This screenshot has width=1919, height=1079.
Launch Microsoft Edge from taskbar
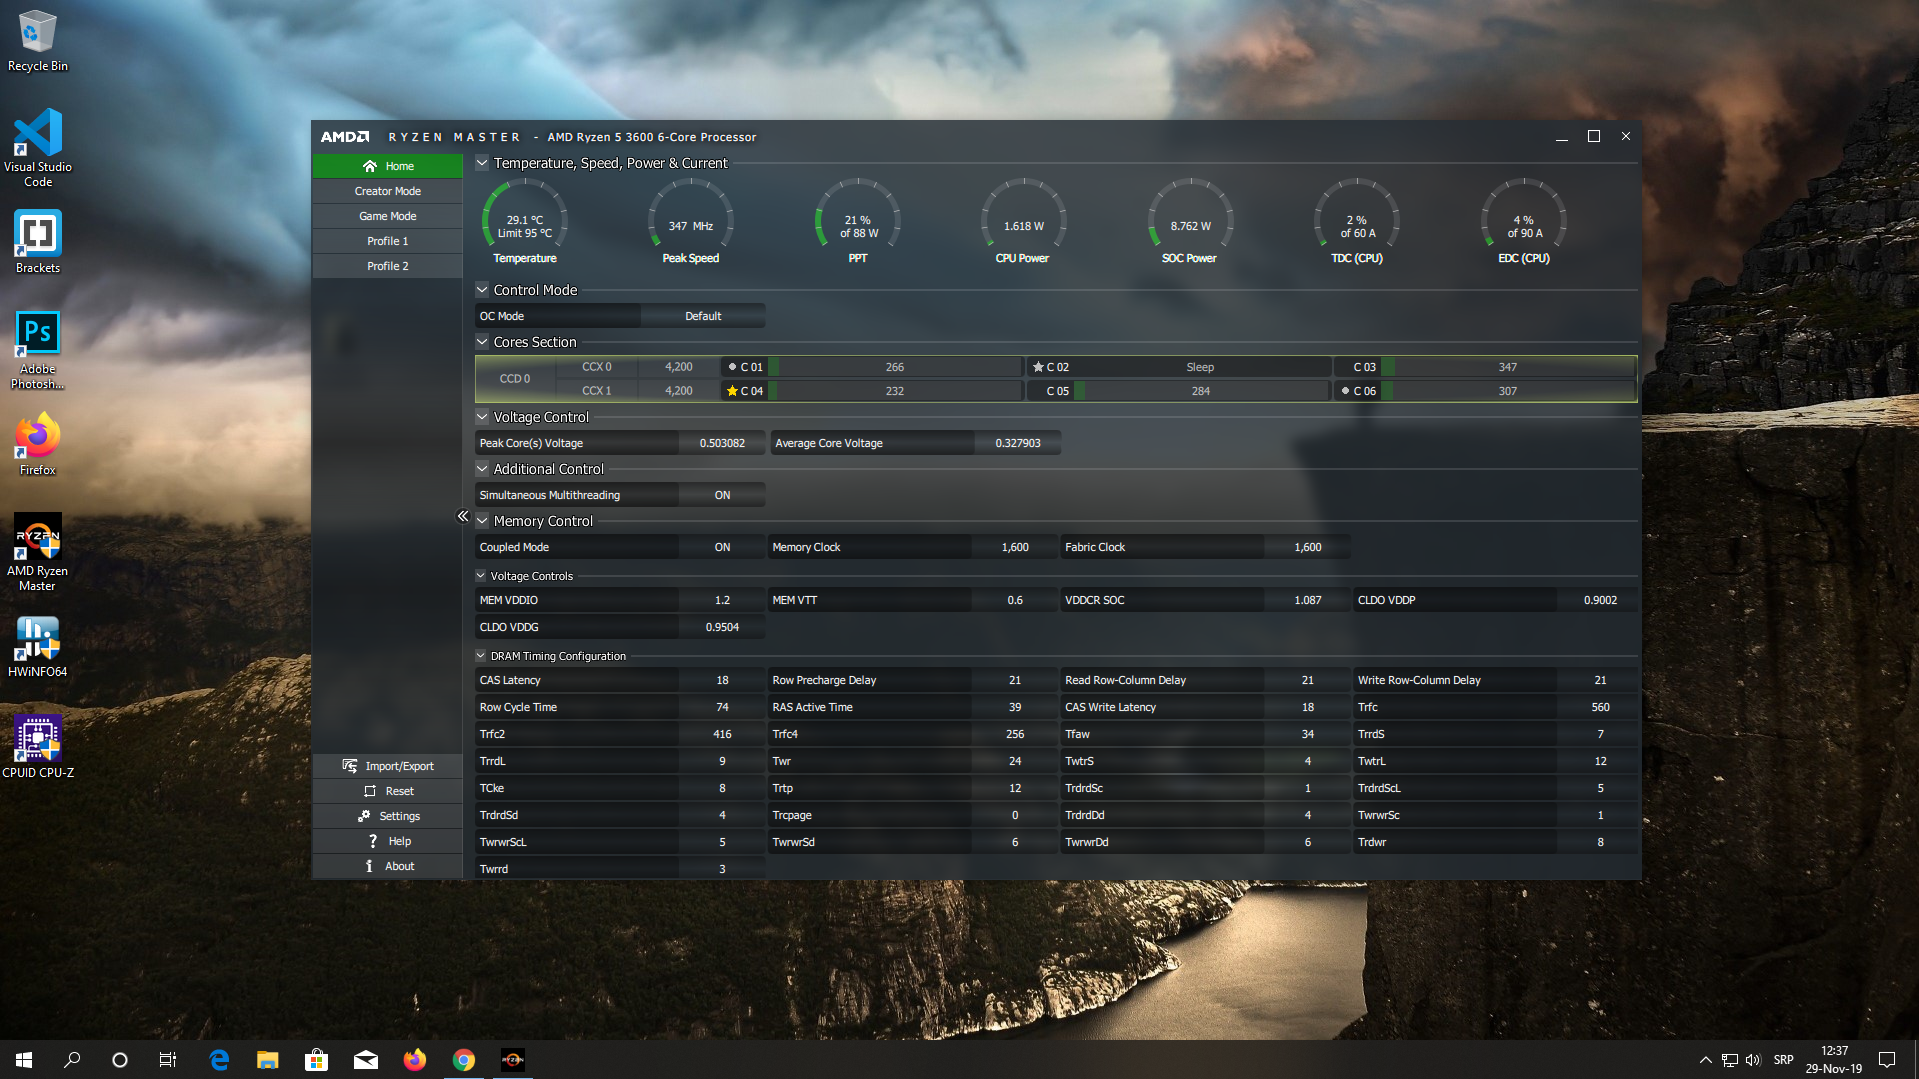(219, 1060)
